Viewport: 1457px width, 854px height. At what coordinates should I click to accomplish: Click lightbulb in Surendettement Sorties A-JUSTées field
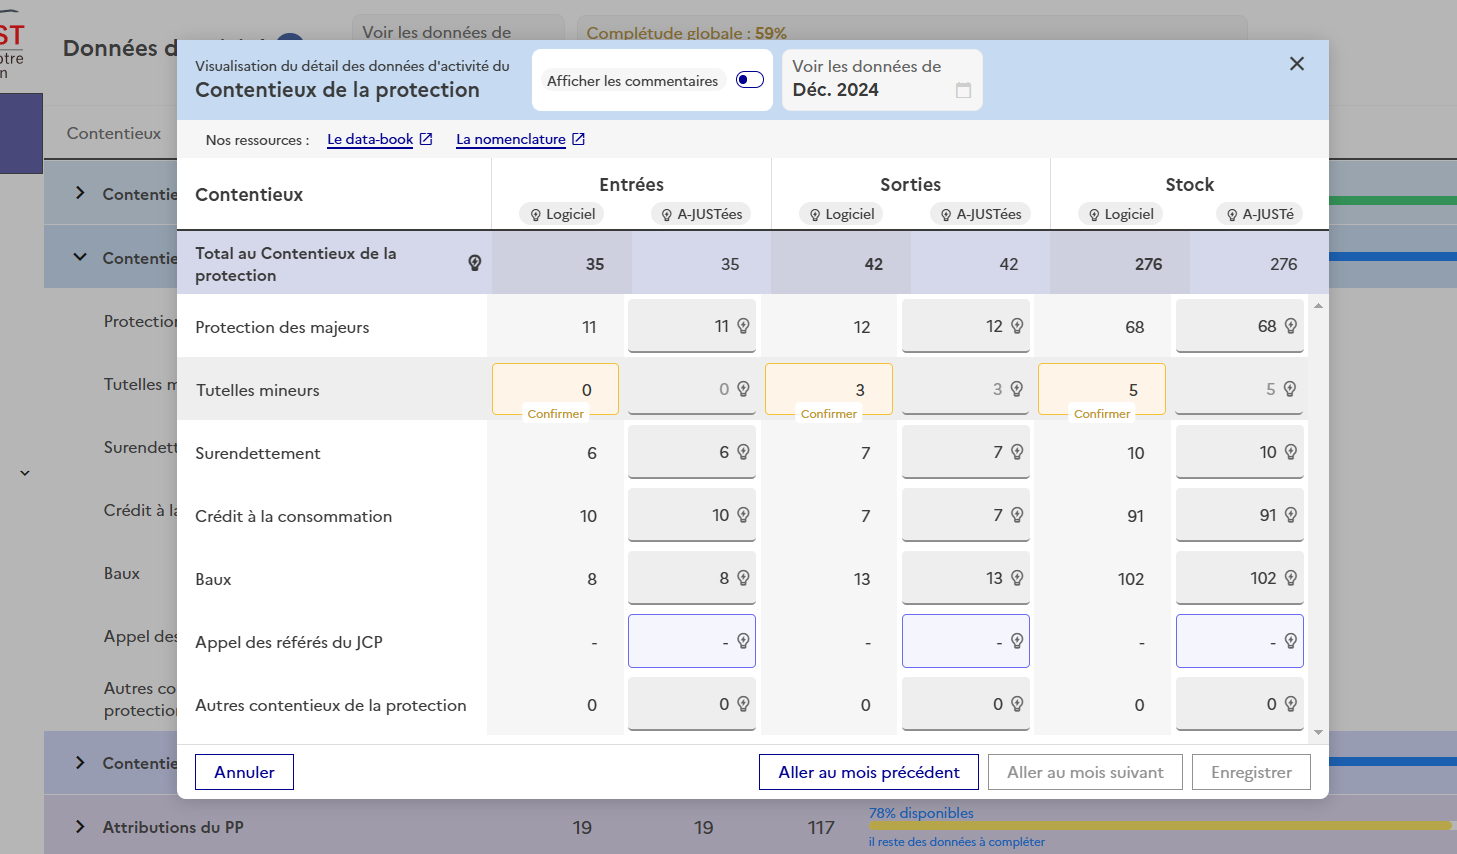point(1017,452)
